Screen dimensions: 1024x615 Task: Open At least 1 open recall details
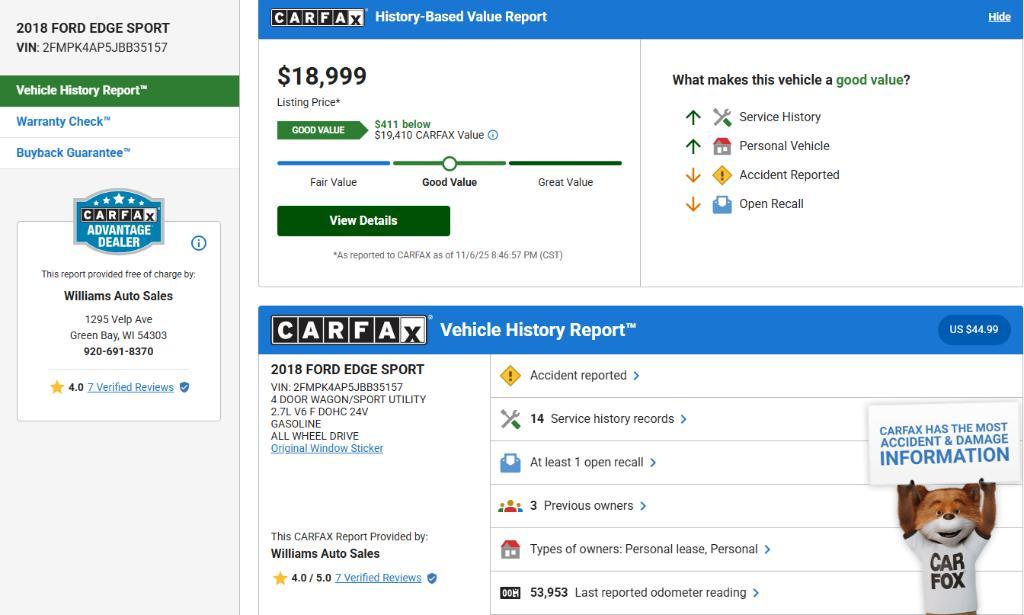pos(592,462)
